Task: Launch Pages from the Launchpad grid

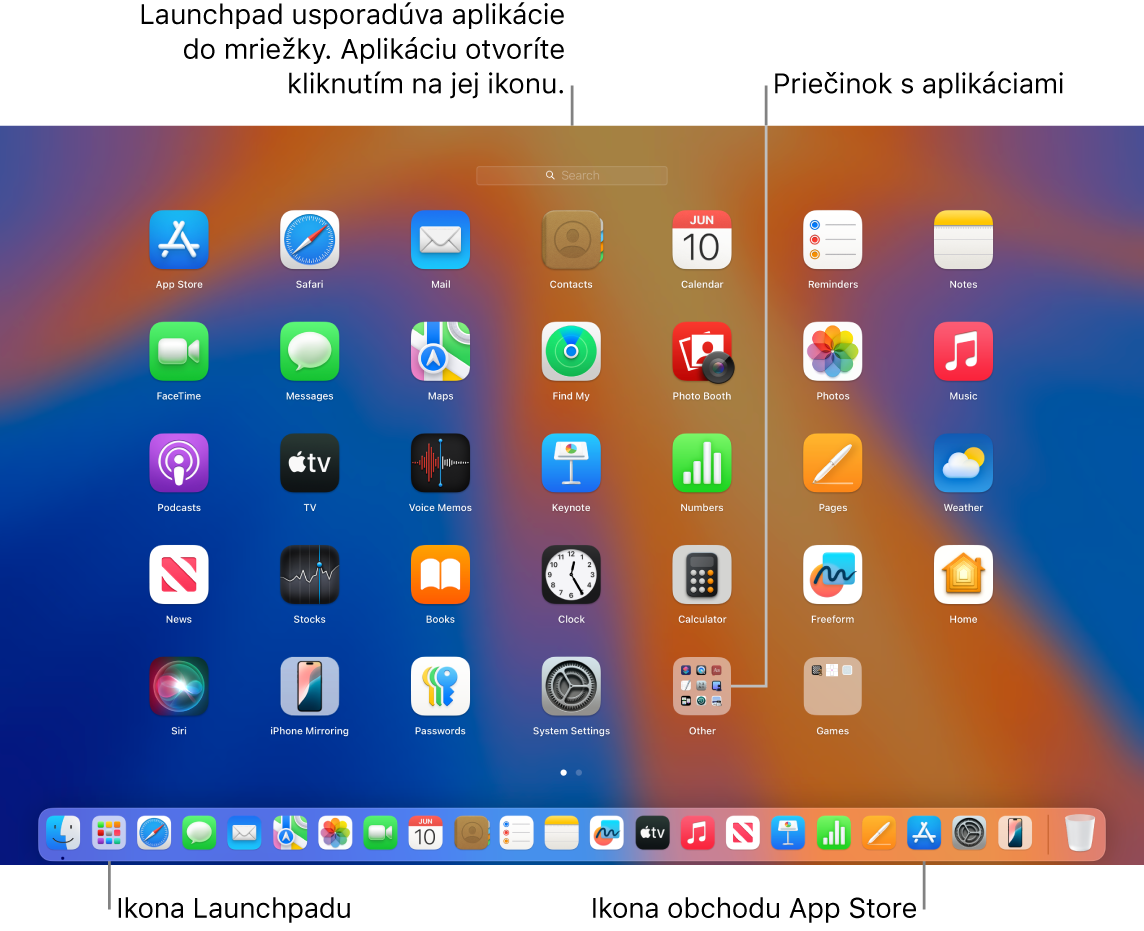Action: click(x=832, y=463)
